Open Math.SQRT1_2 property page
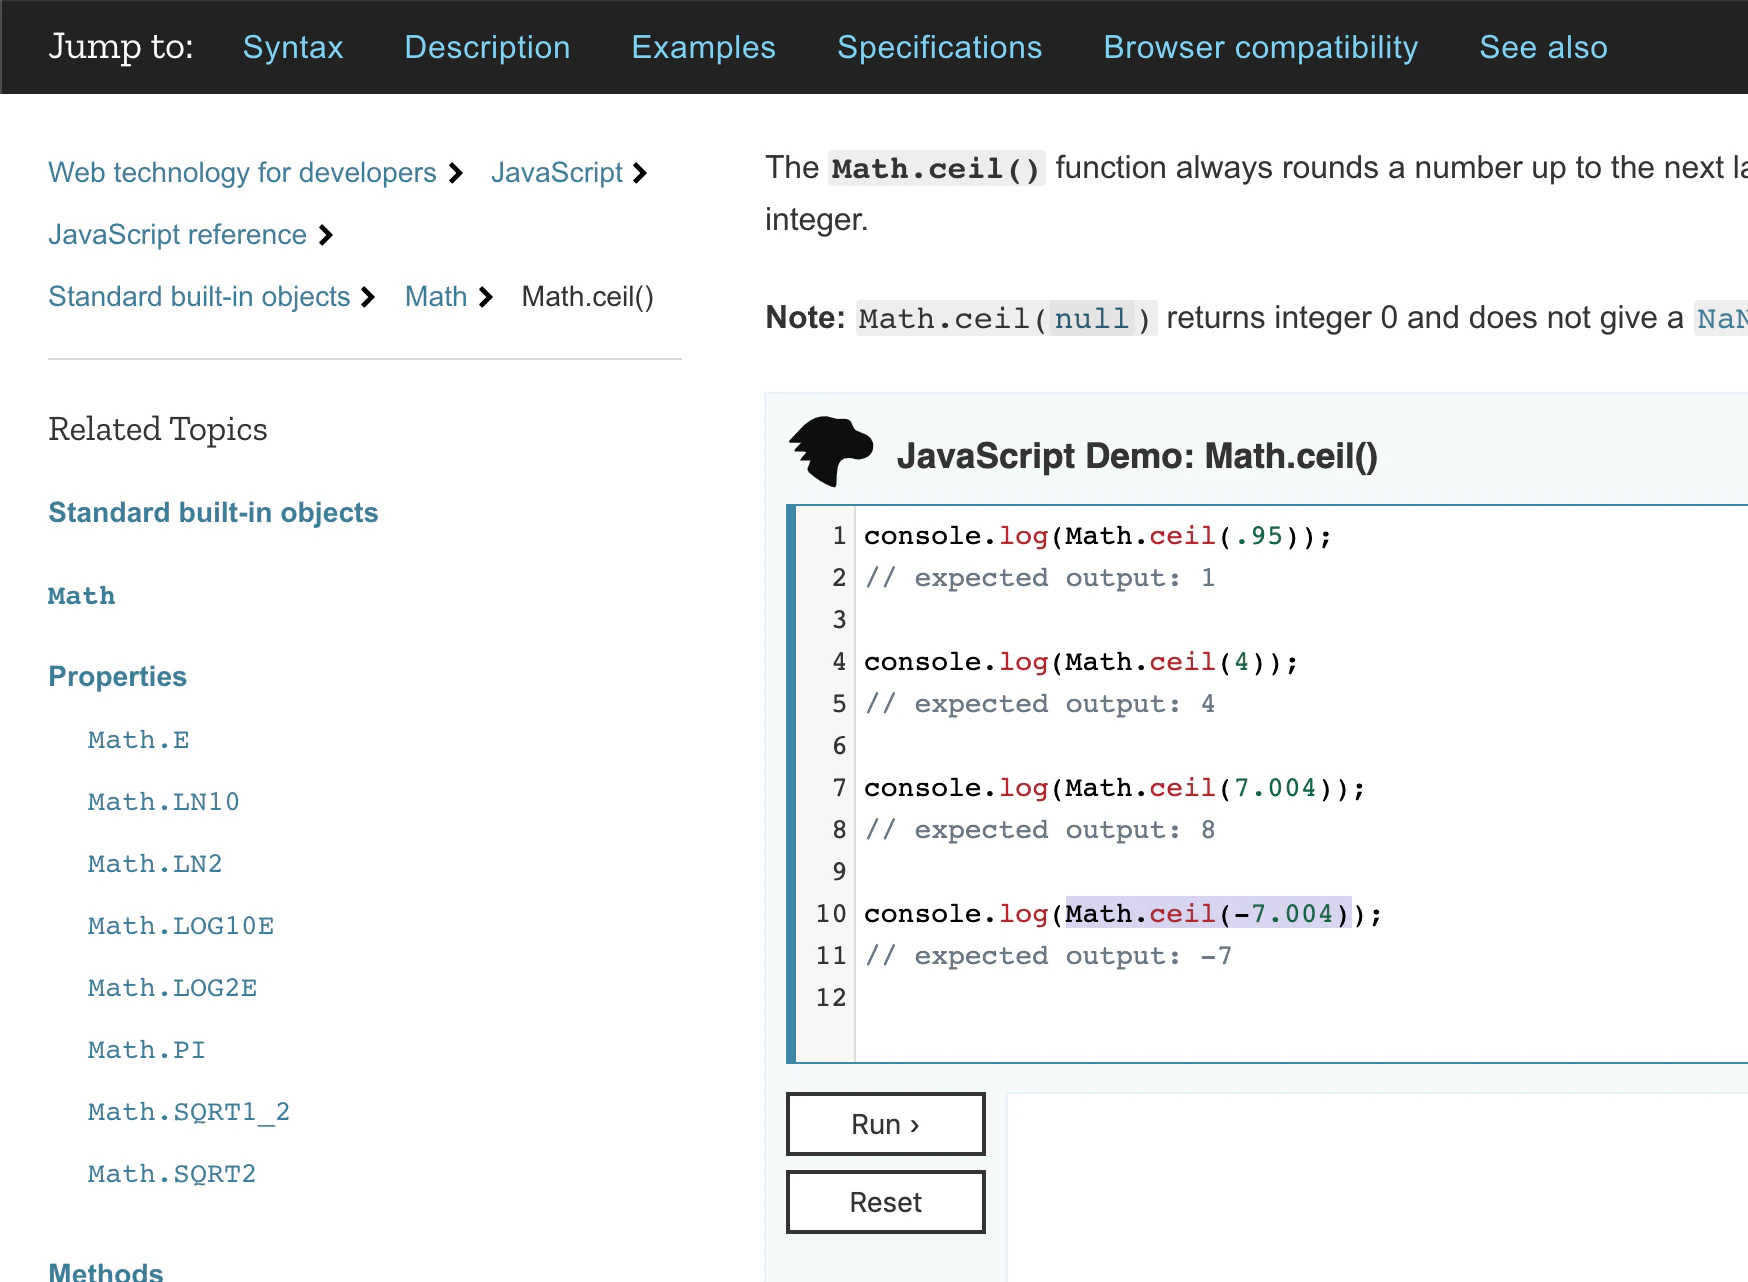 click(188, 1112)
